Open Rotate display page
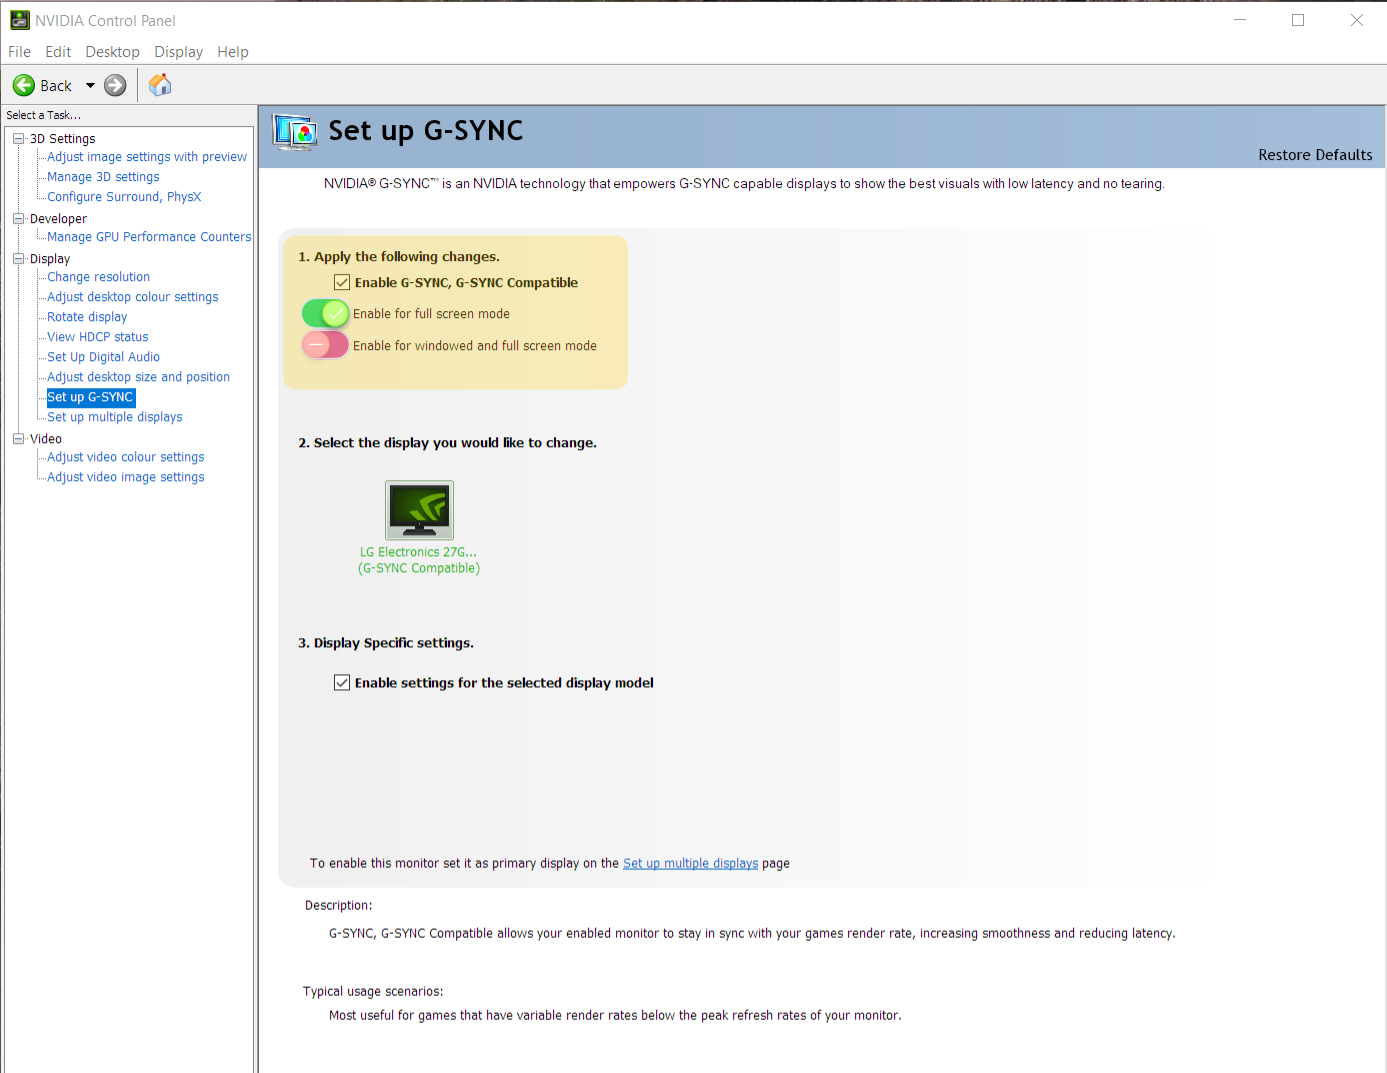1387x1073 pixels. tap(87, 317)
